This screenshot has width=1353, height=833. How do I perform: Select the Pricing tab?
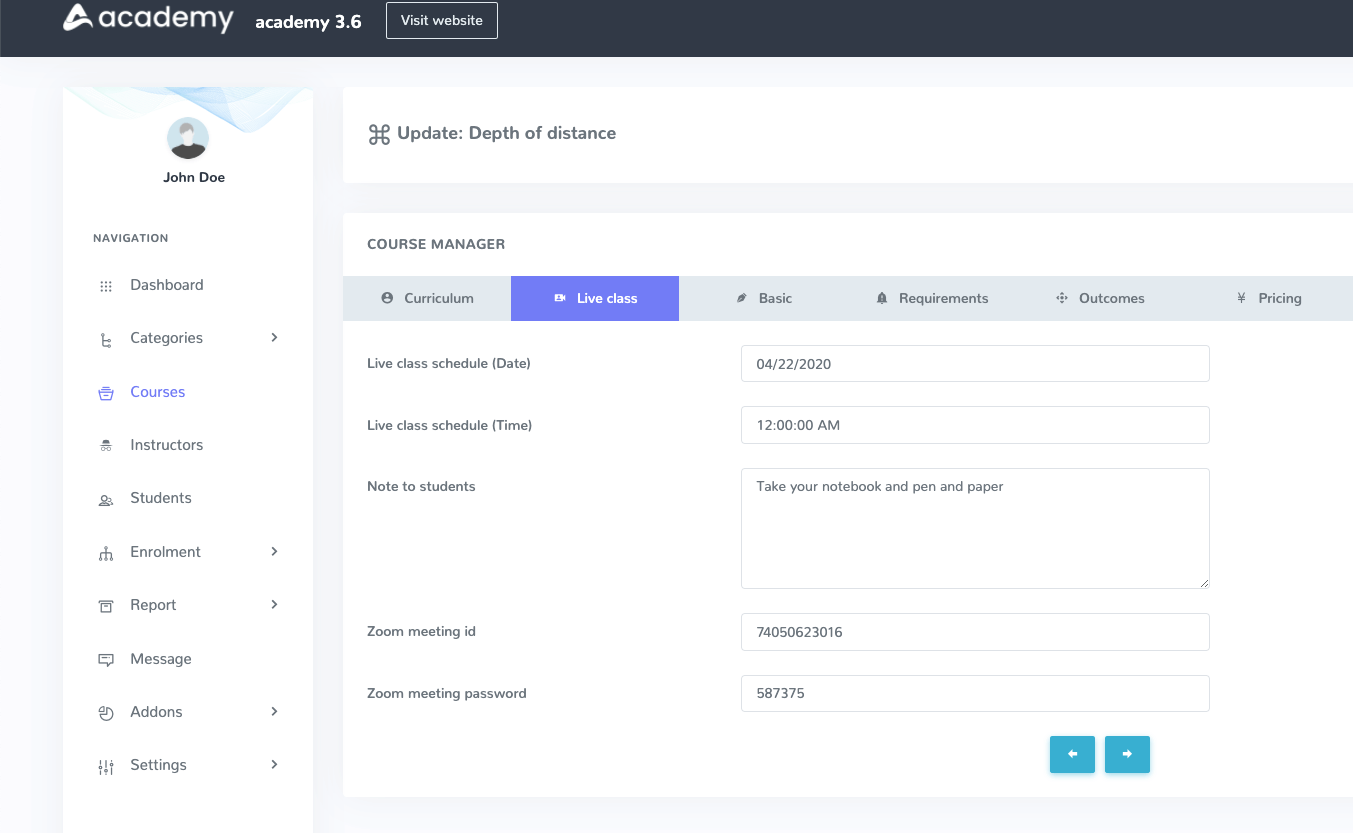[x=1268, y=298]
